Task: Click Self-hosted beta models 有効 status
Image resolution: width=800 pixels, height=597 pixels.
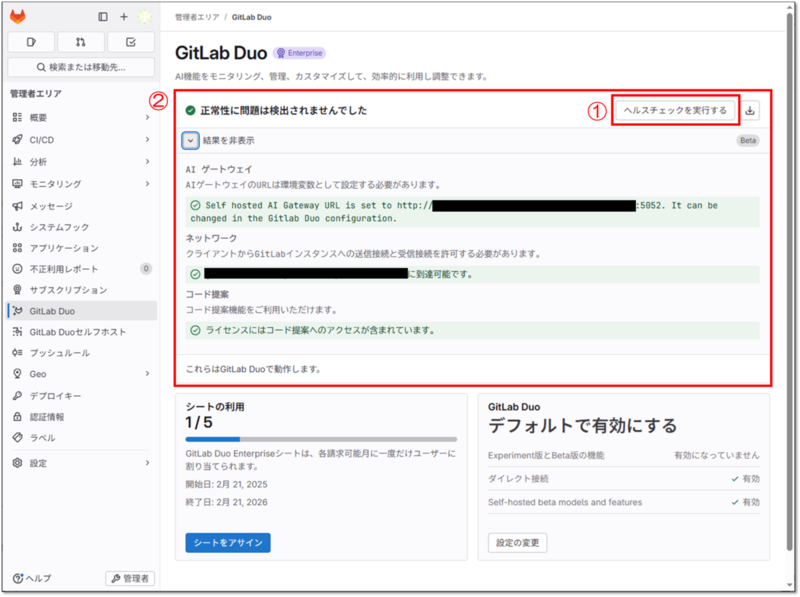Action: [745, 502]
